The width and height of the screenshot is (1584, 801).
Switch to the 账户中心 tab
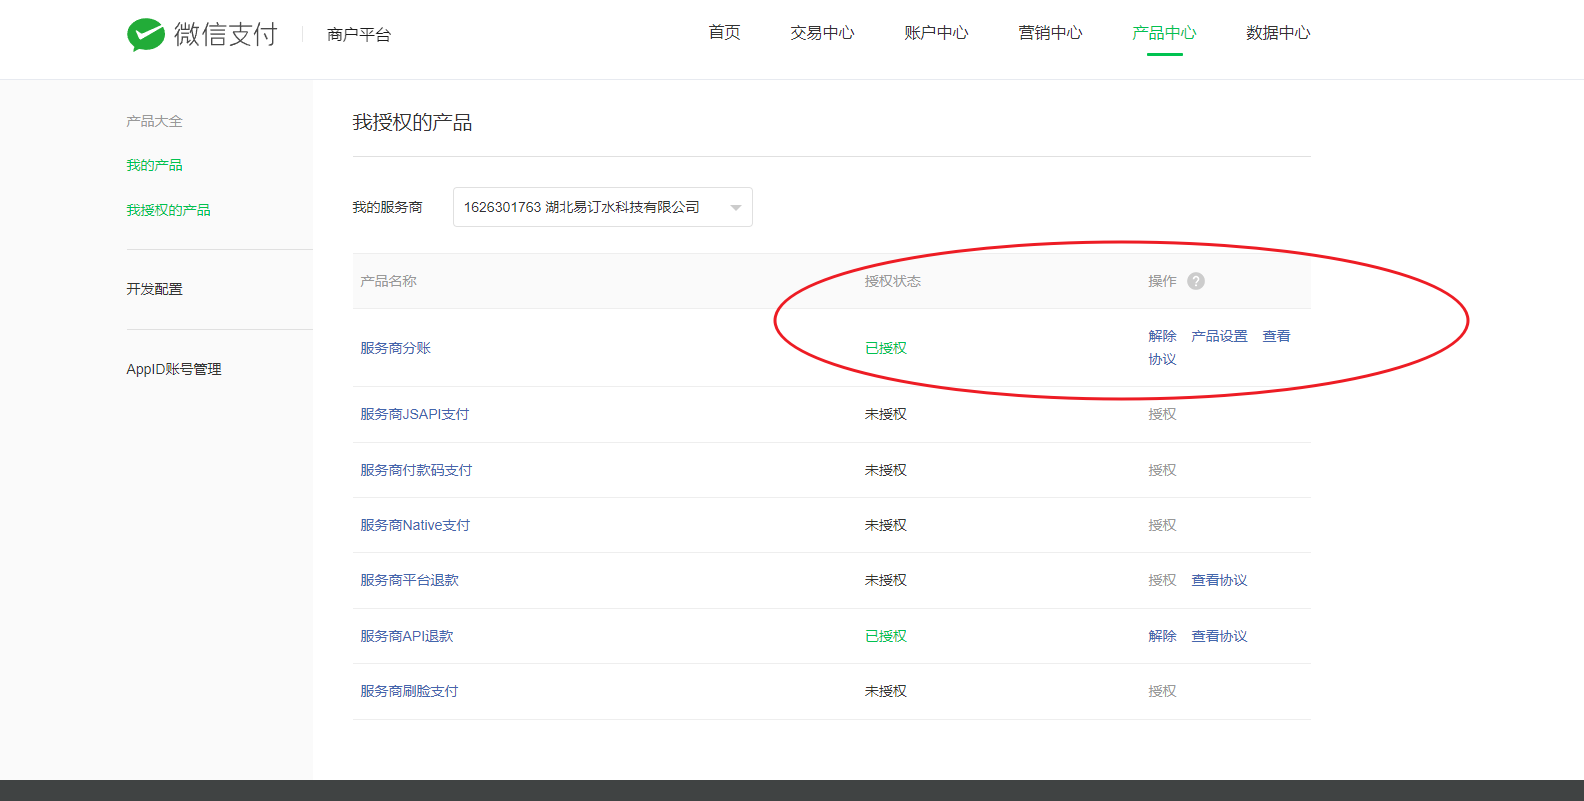[x=936, y=33]
